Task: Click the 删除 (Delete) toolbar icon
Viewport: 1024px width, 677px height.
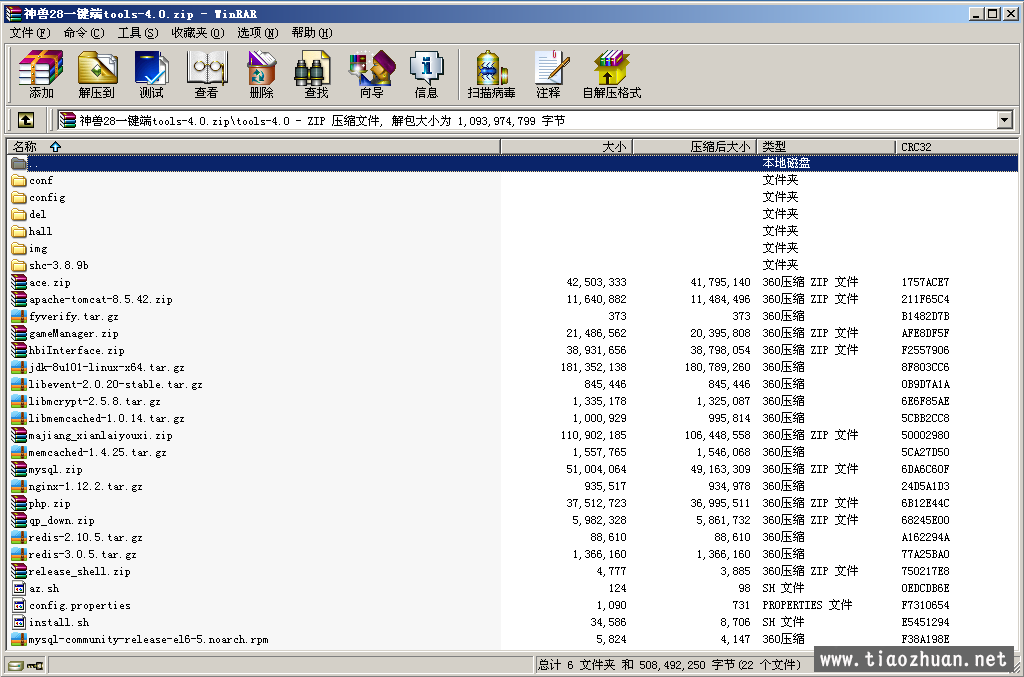Action: (261, 74)
